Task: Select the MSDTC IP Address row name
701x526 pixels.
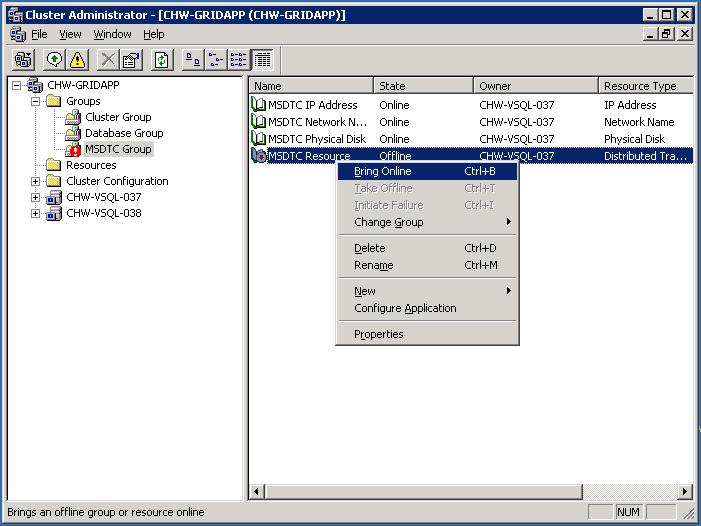Action: [312, 105]
